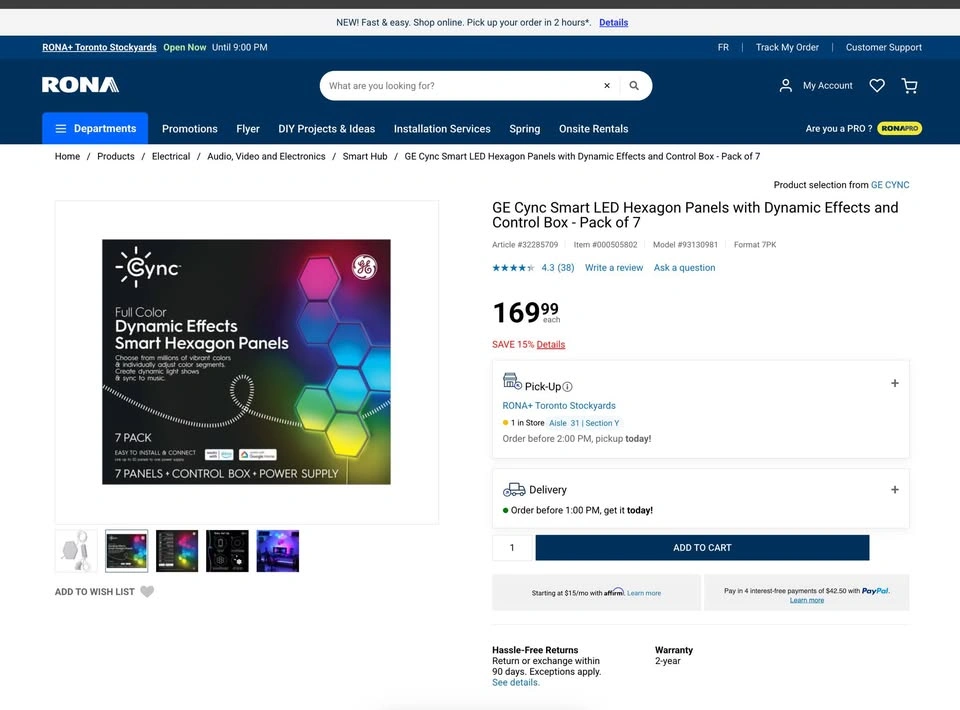Click the Details link in top banner
Image resolution: width=960 pixels, height=710 pixels.
coord(613,23)
